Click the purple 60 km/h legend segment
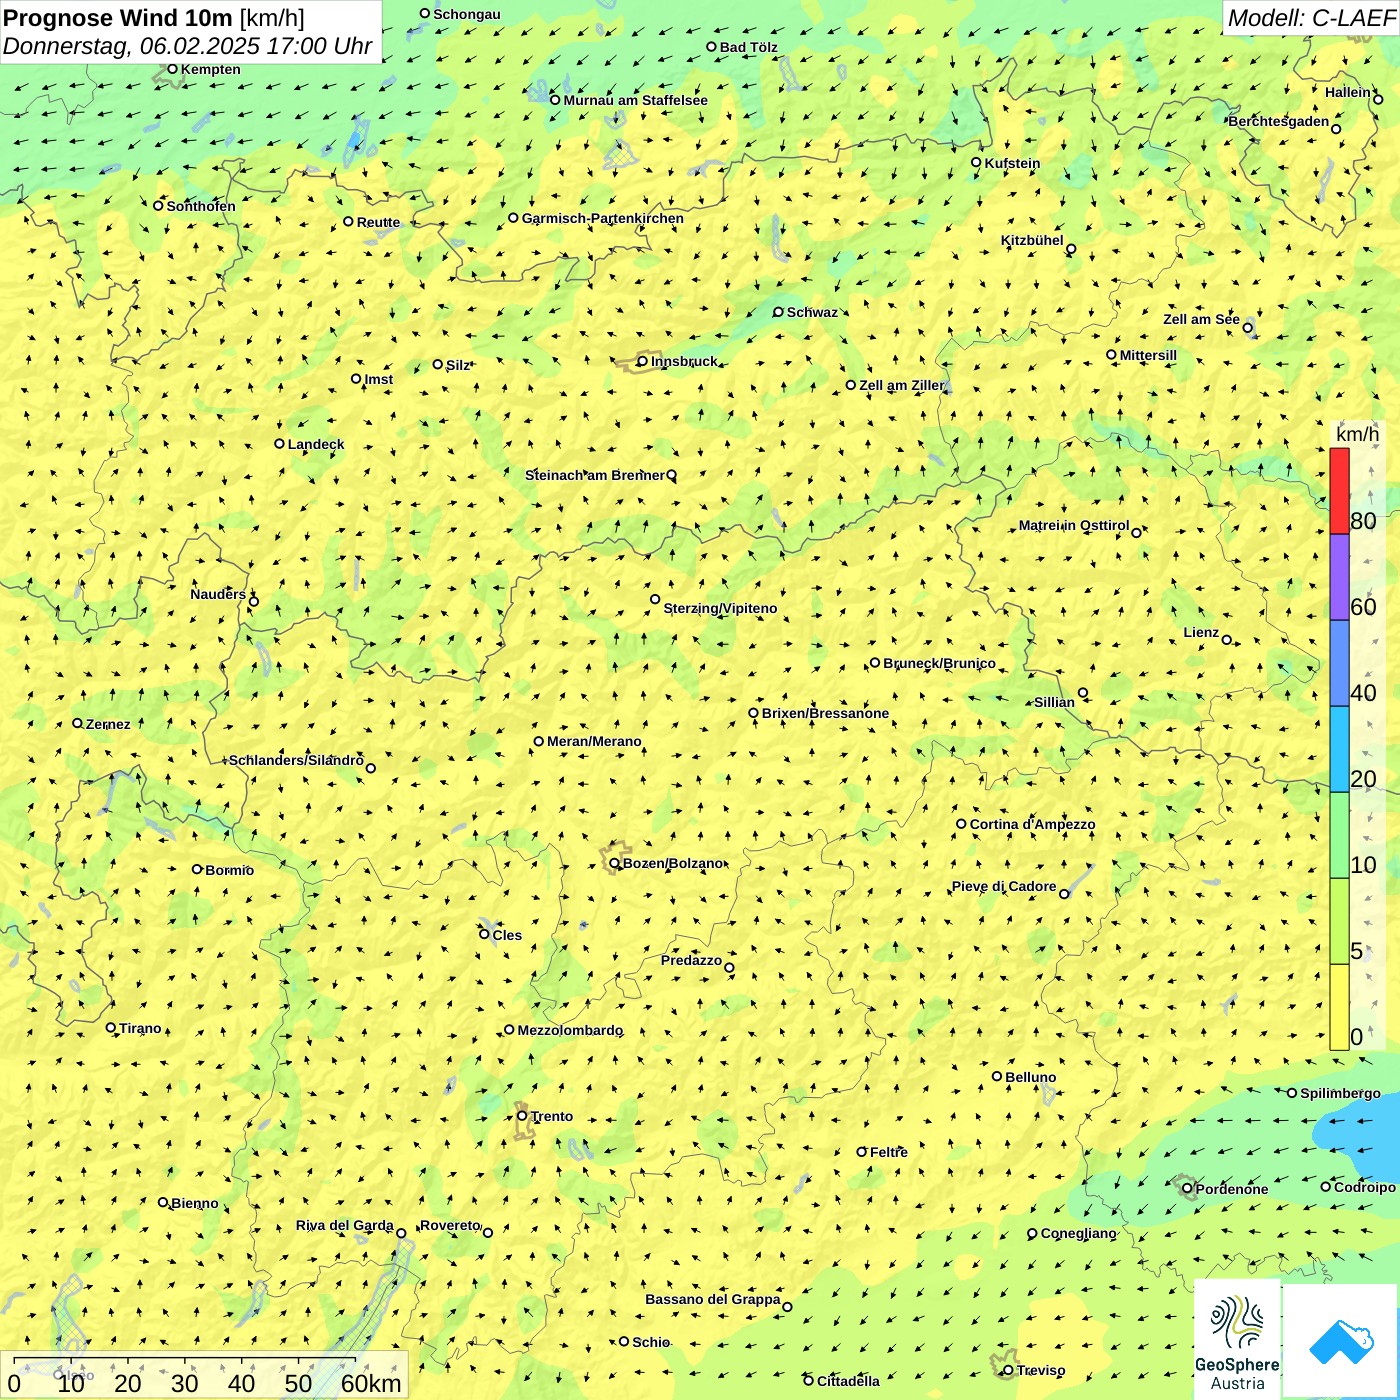This screenshot has width=1400, height=1400. click(1339, 578)
